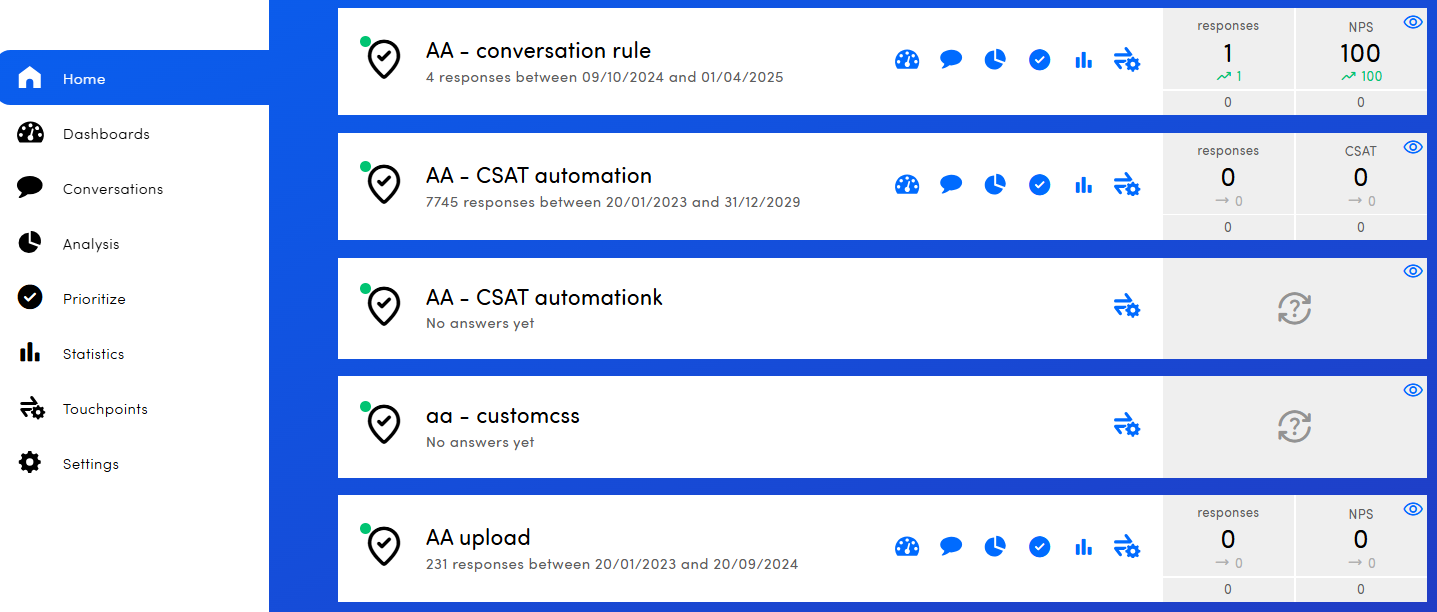The width and height of the screenshot is (1437, 612).
Task: Toggle visibility eye for AA - conversation rule
Action: coord(1413,22)
